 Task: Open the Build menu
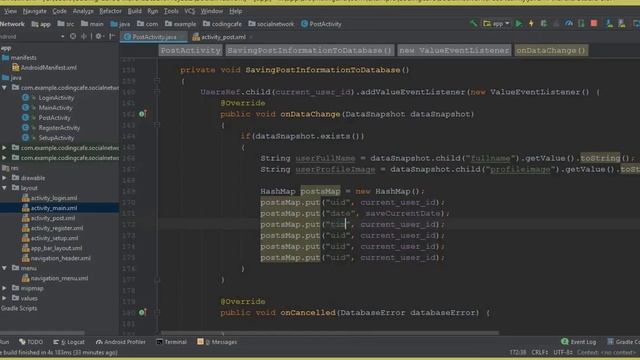134,11
